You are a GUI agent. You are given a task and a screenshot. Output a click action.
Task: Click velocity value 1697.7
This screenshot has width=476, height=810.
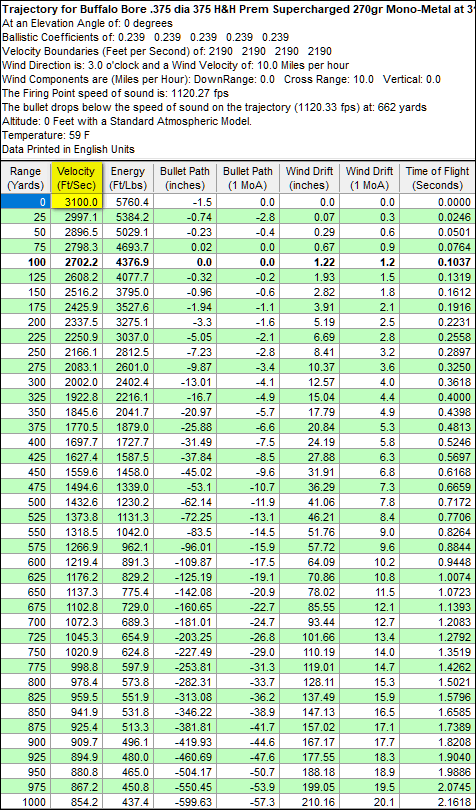78,442
